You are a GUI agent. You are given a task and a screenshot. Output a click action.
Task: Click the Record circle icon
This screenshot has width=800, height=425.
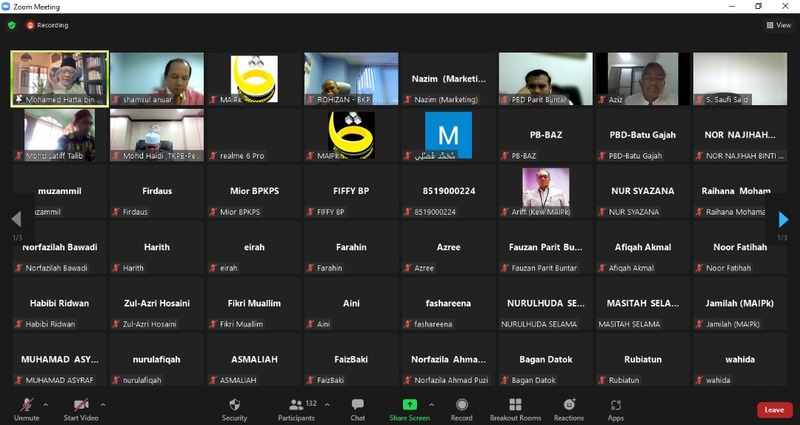click(x=462, y=405)
